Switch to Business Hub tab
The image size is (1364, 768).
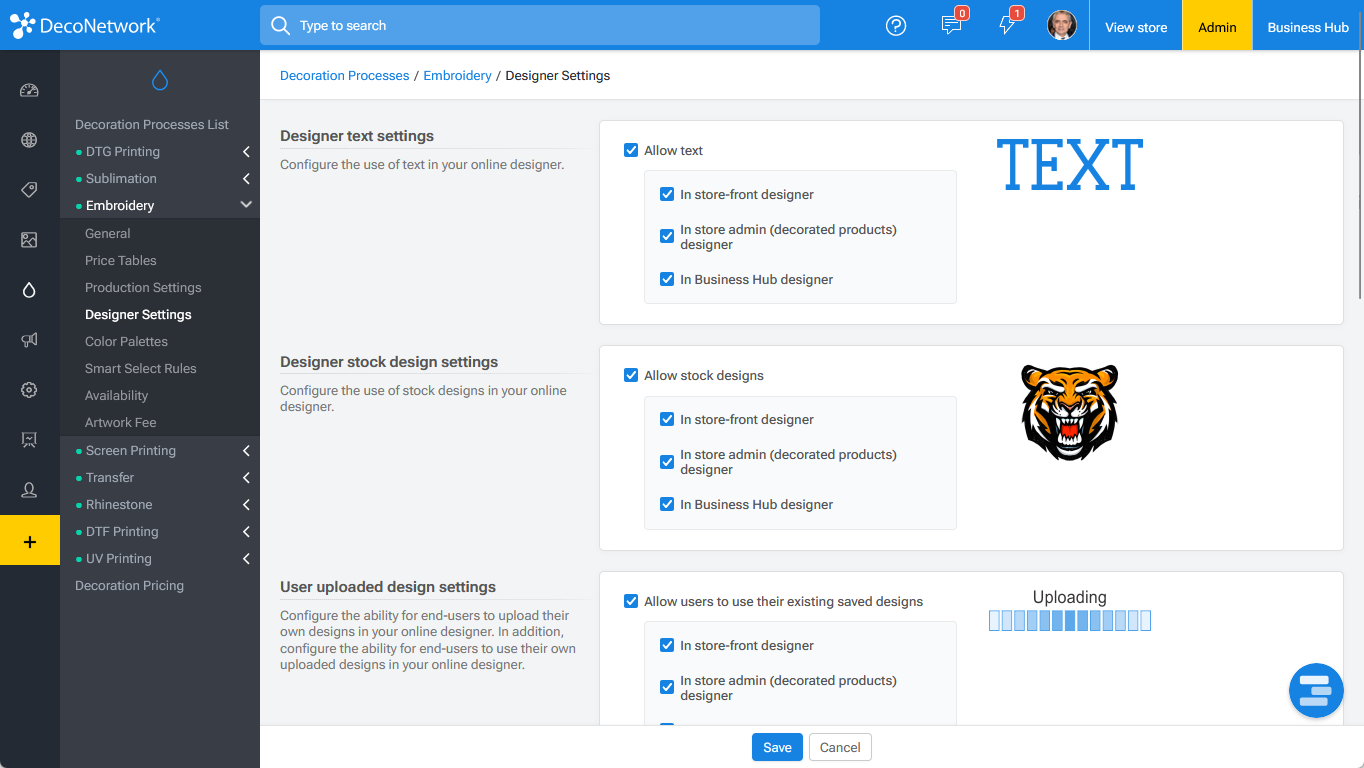point(1308,27)
